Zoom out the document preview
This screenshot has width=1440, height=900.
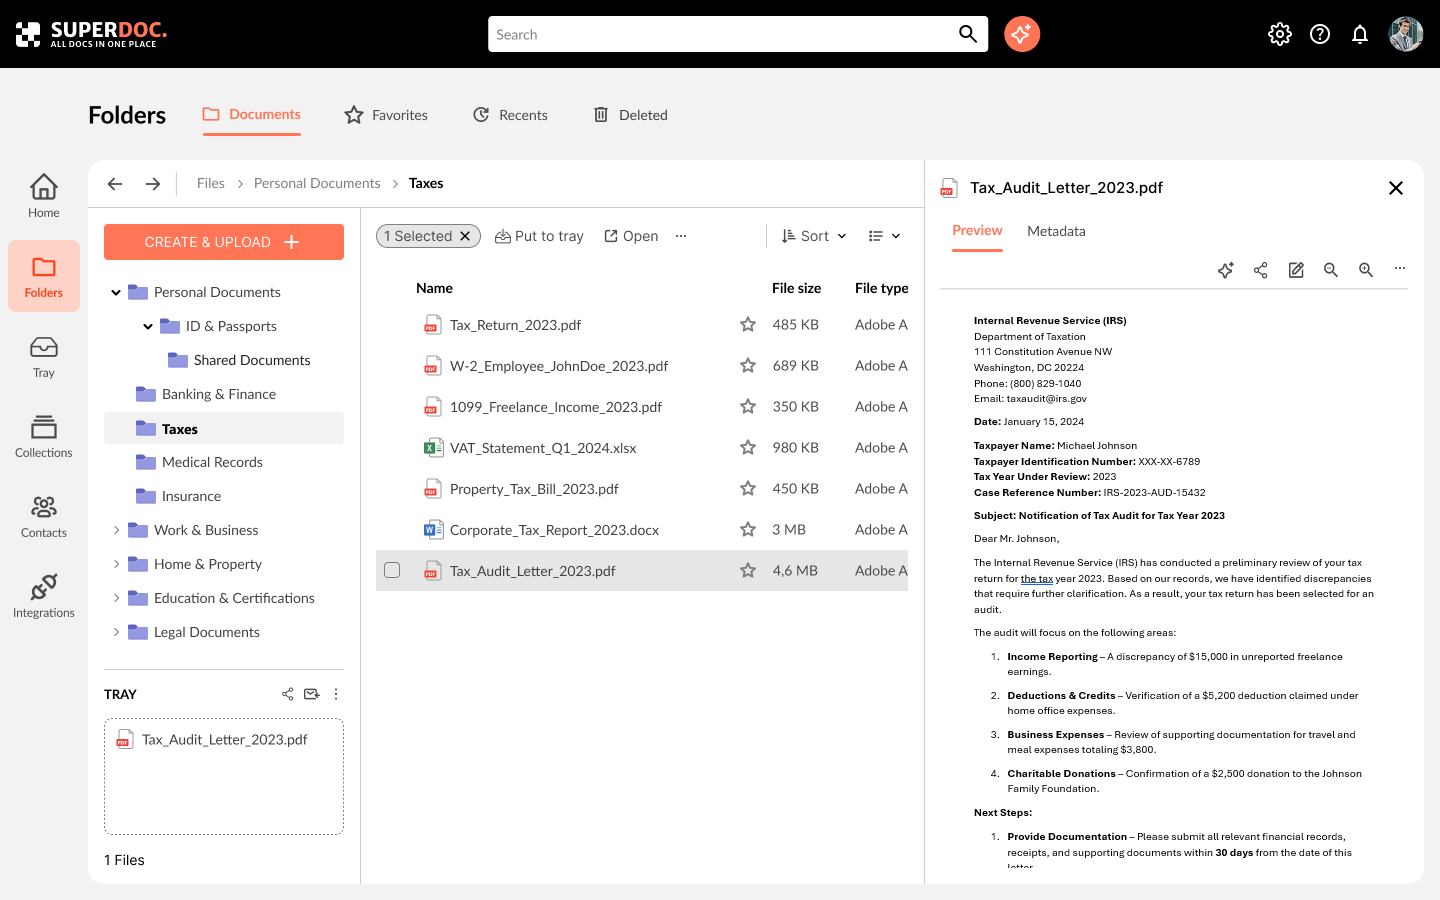click(1331, 270)
